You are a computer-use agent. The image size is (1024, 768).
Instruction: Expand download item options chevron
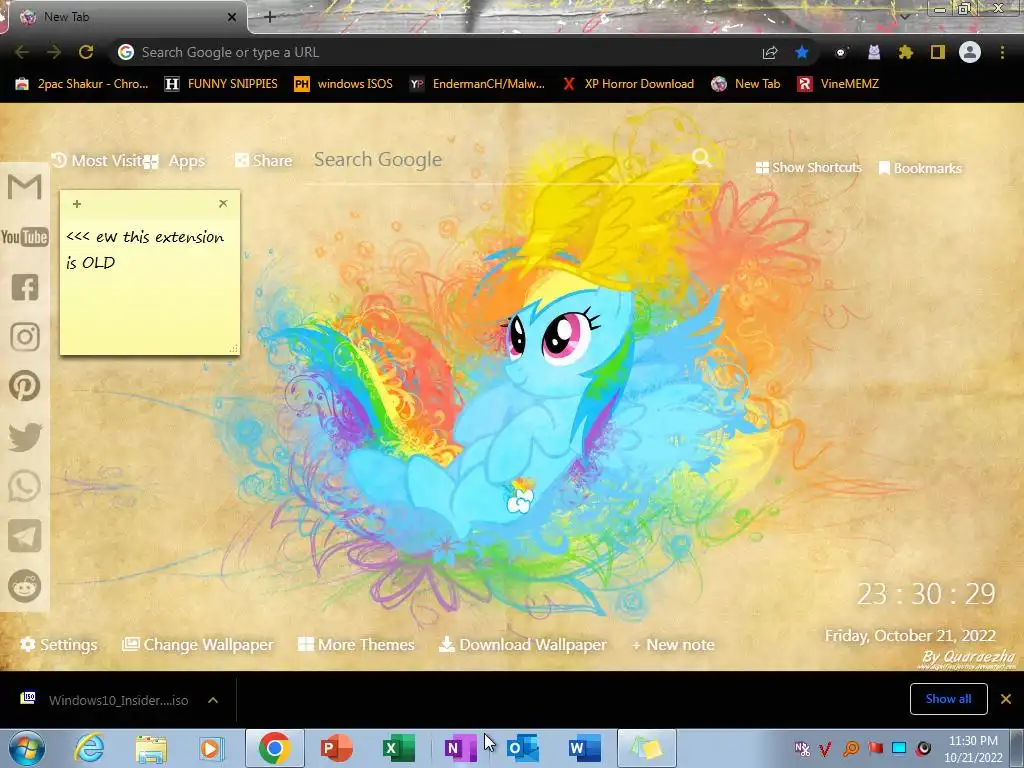pos(213,700)
